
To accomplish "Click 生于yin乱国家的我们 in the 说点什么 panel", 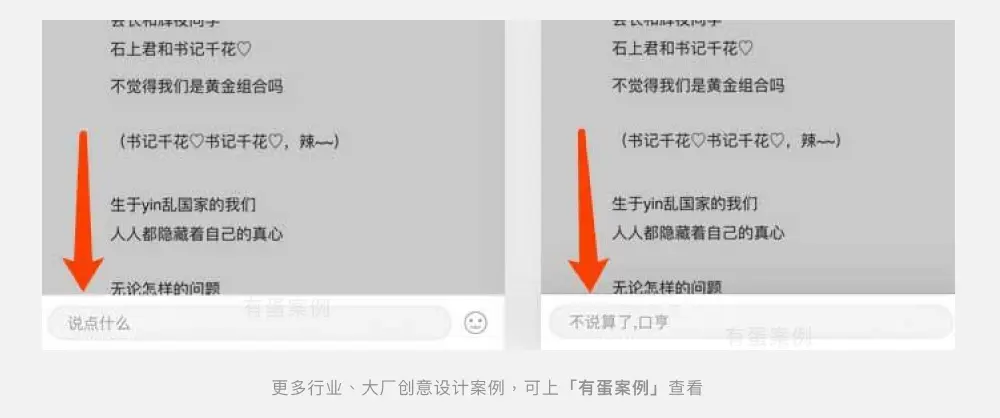I will coord(183,205).
